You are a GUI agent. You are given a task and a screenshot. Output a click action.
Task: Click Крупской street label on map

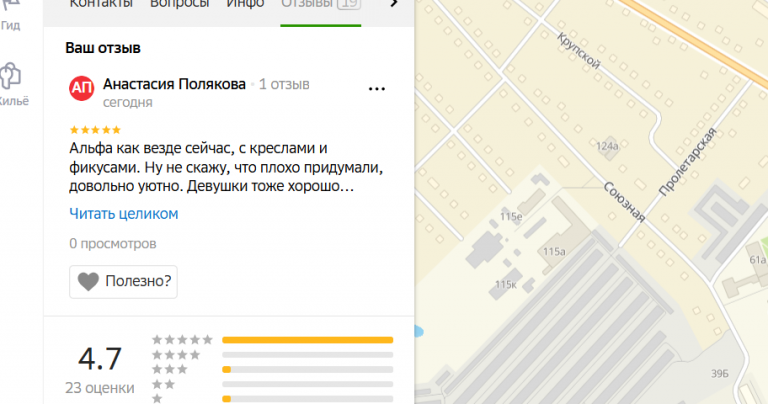(579, 51)
